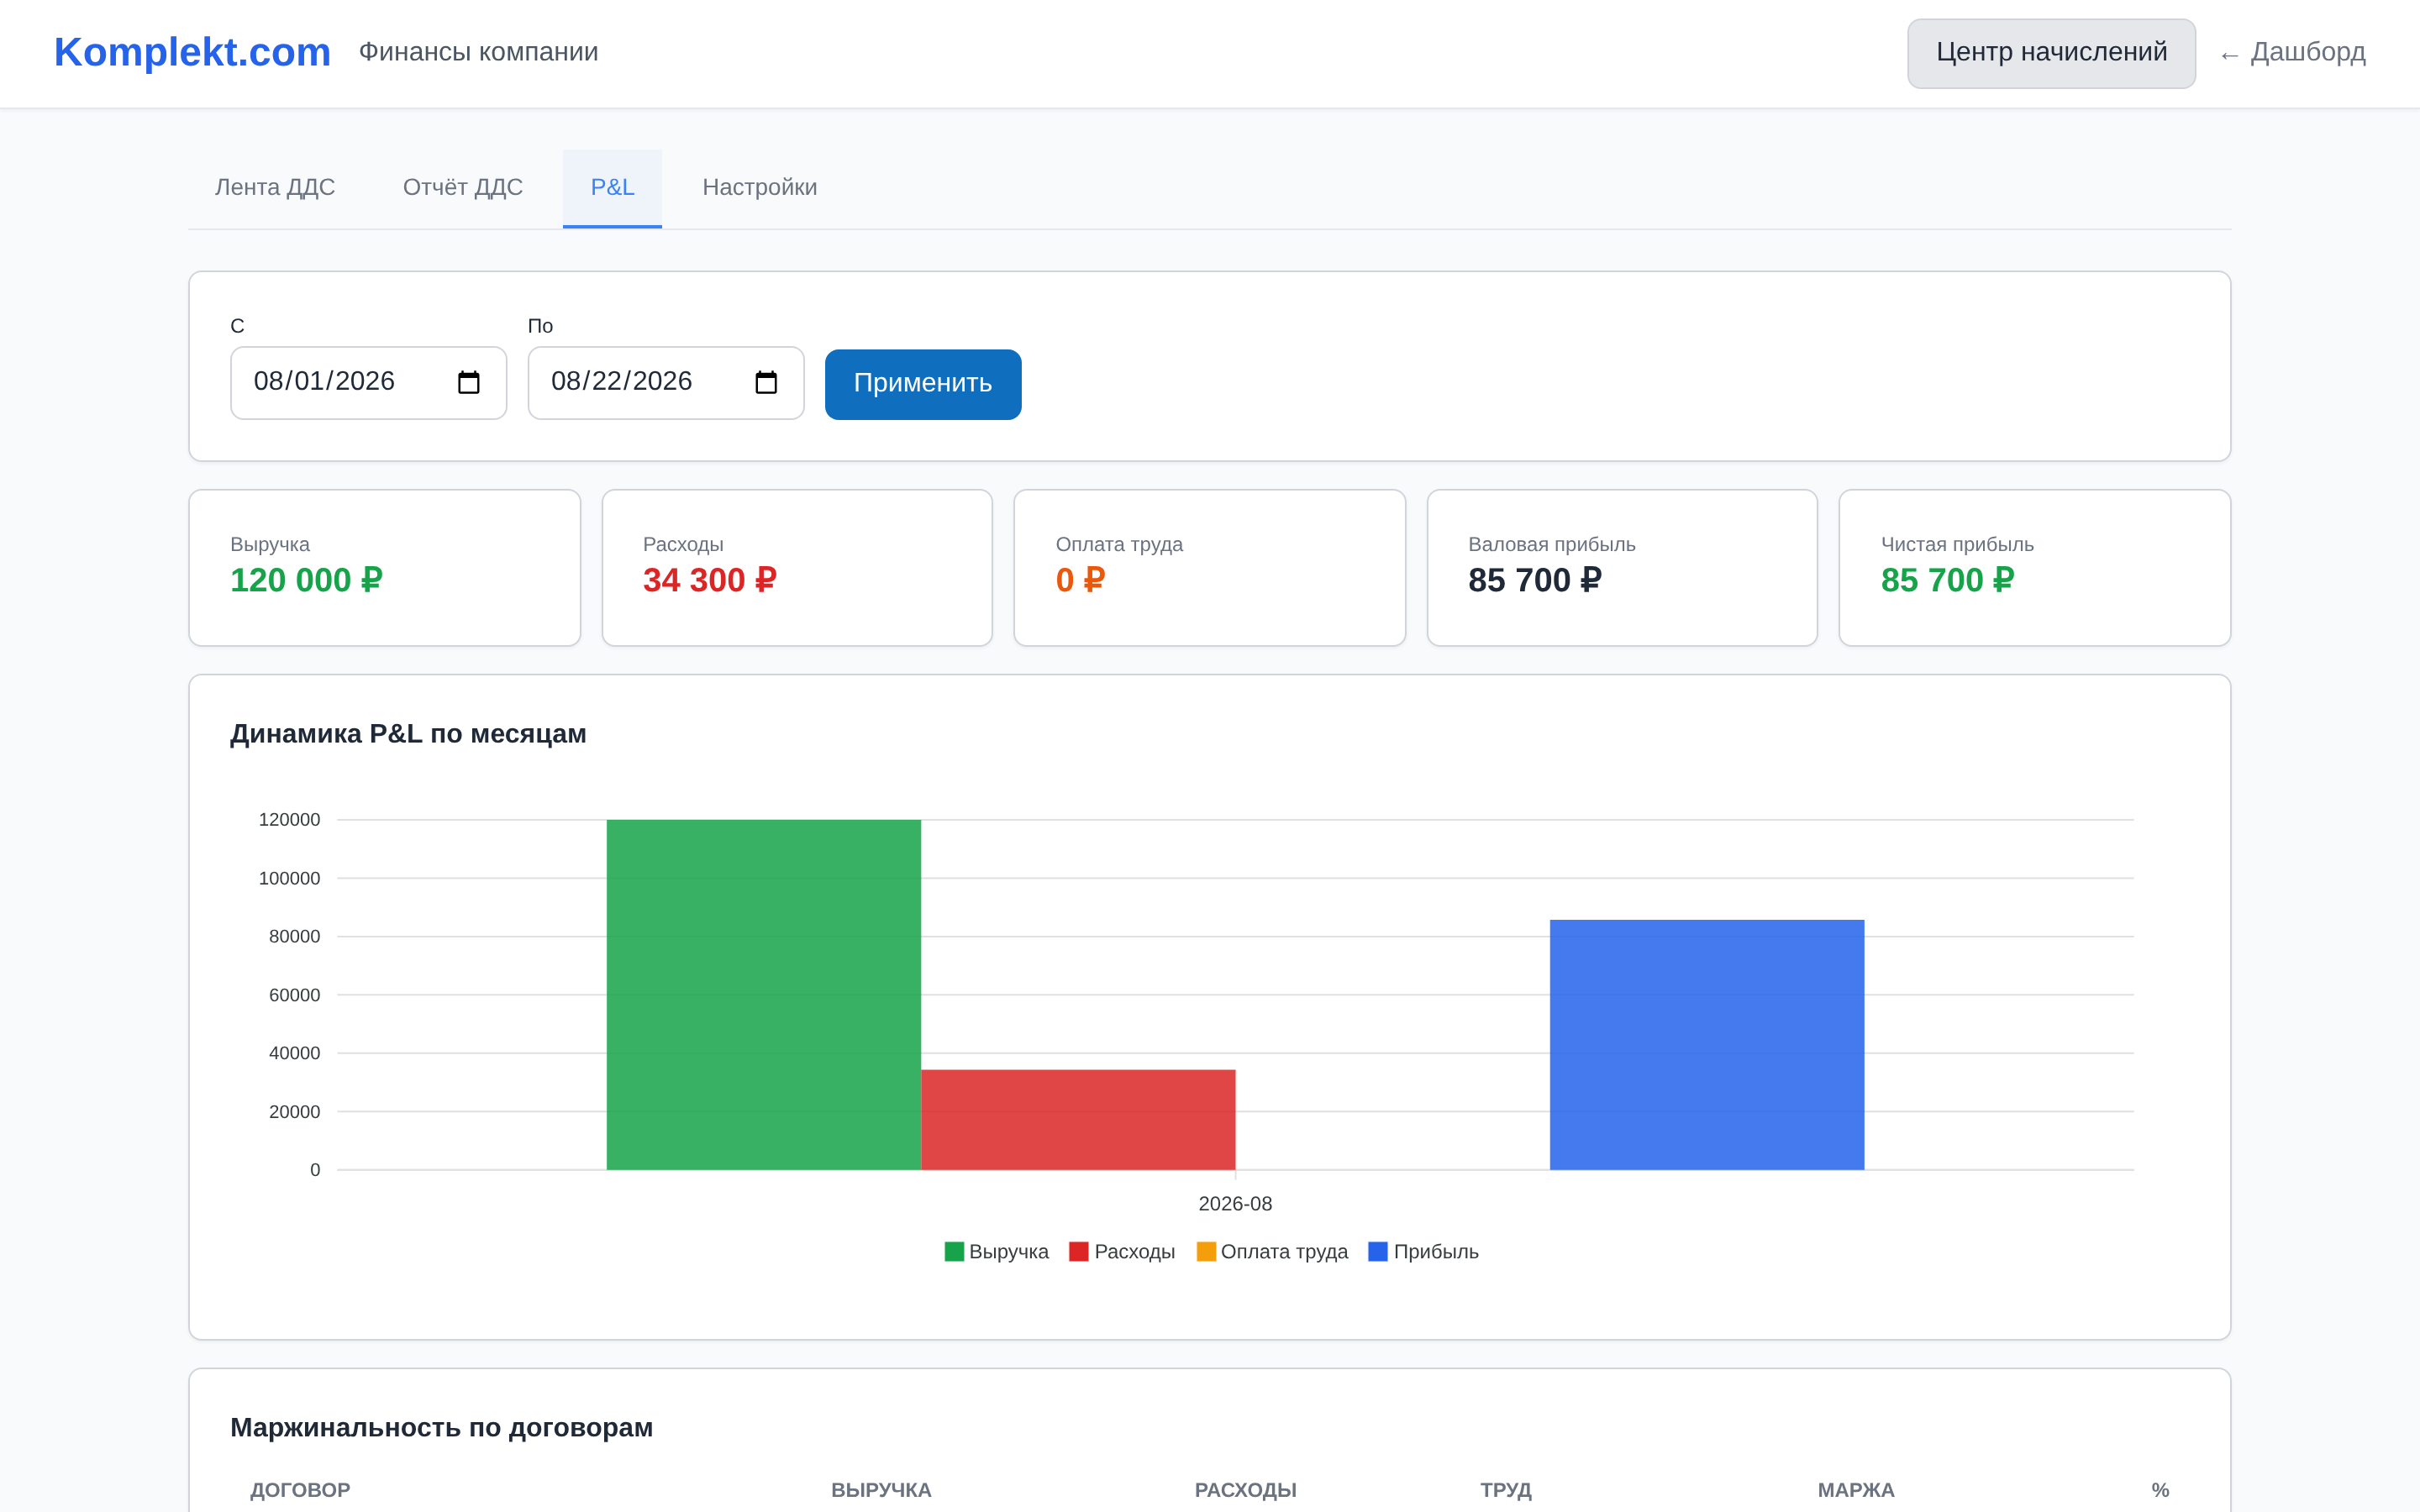Click the 2026-08 axis label
2420x1512 pixels.
click(1235, 1204)
